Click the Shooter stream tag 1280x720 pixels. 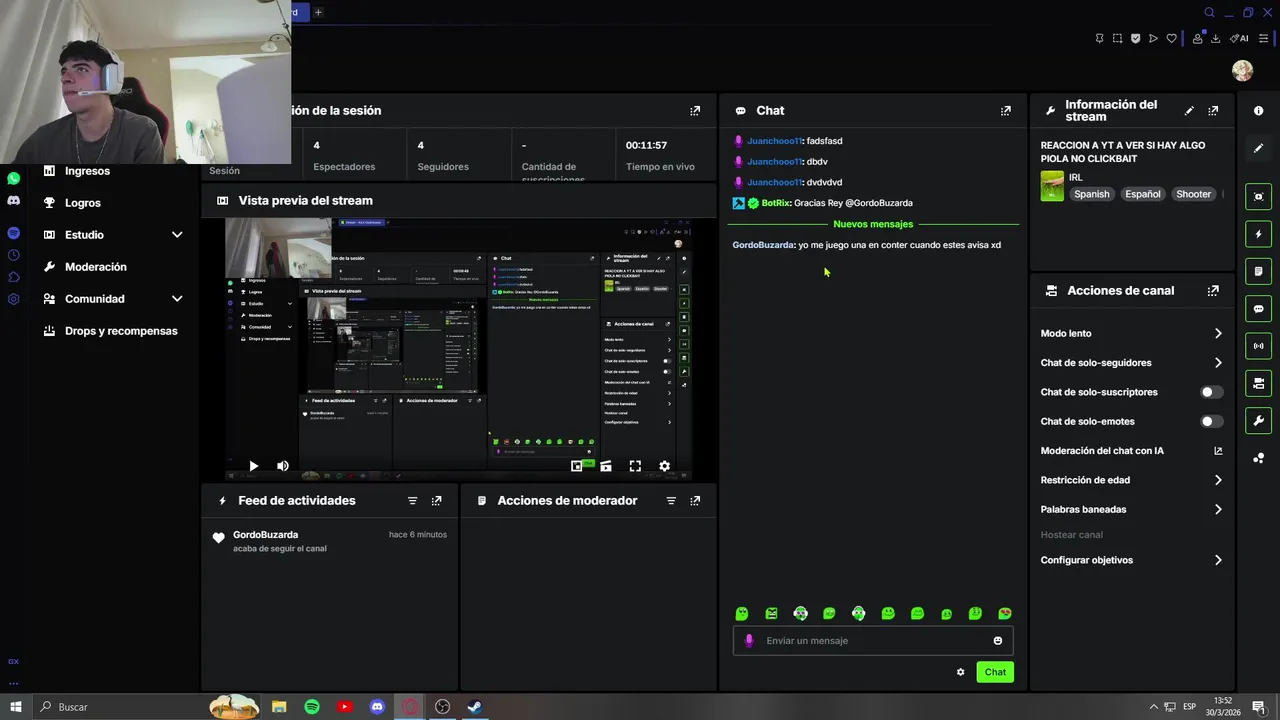pos(1193,194)
